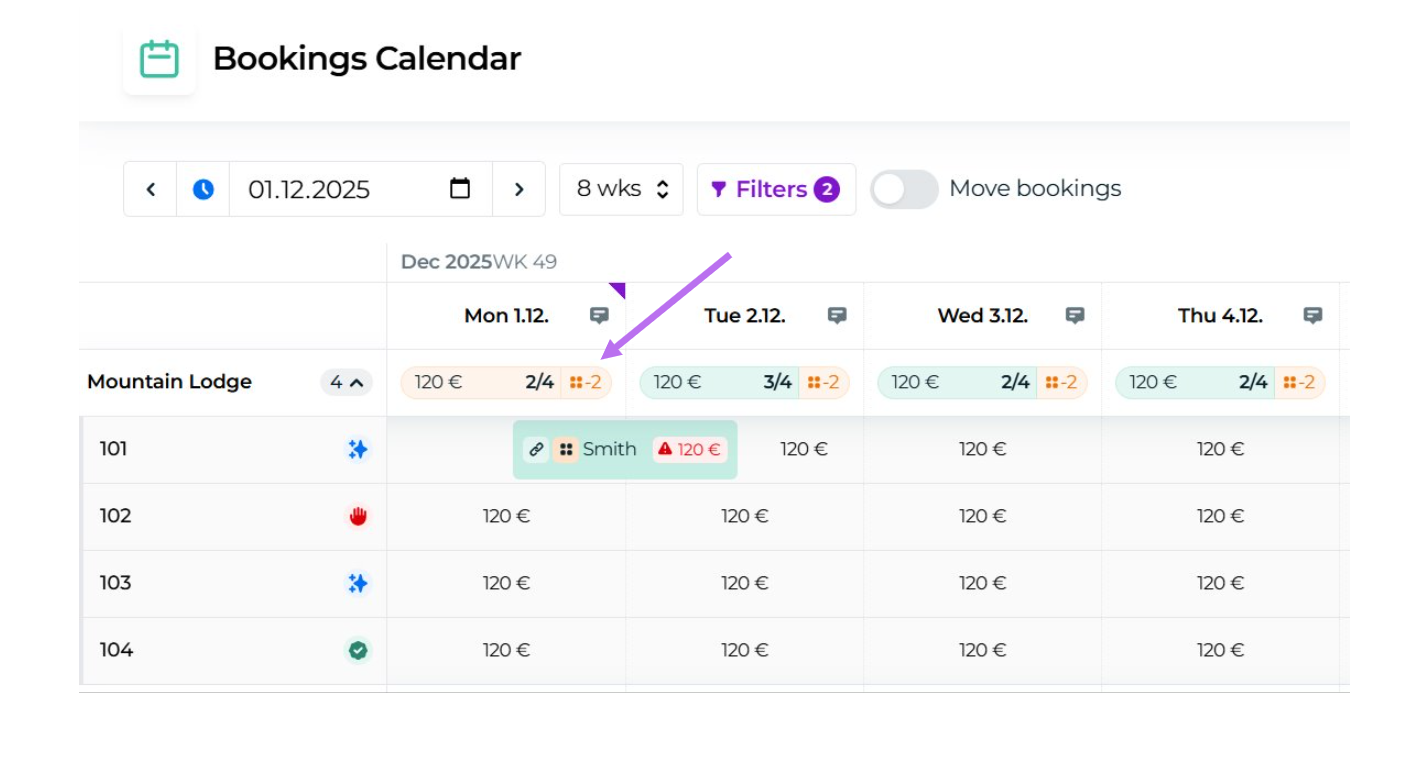
Task: Jump to today with clock icon
Action: click(x=203, y=189)
